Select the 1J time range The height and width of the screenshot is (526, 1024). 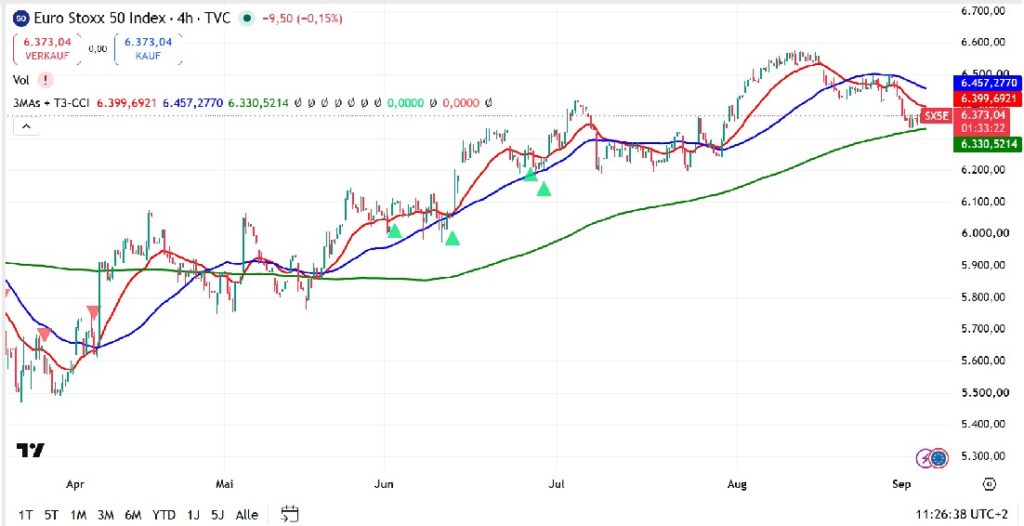click(x=193, y=515)
